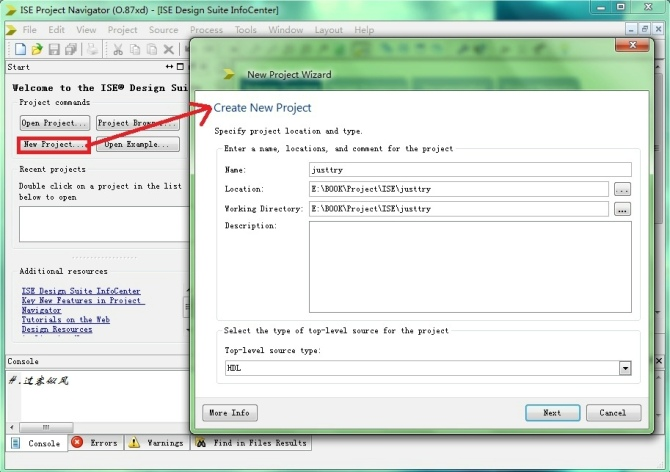Click the Console horizontal scrollbar thumb
This screenshot has height=472, width=670.
click(x=46, y=427)
